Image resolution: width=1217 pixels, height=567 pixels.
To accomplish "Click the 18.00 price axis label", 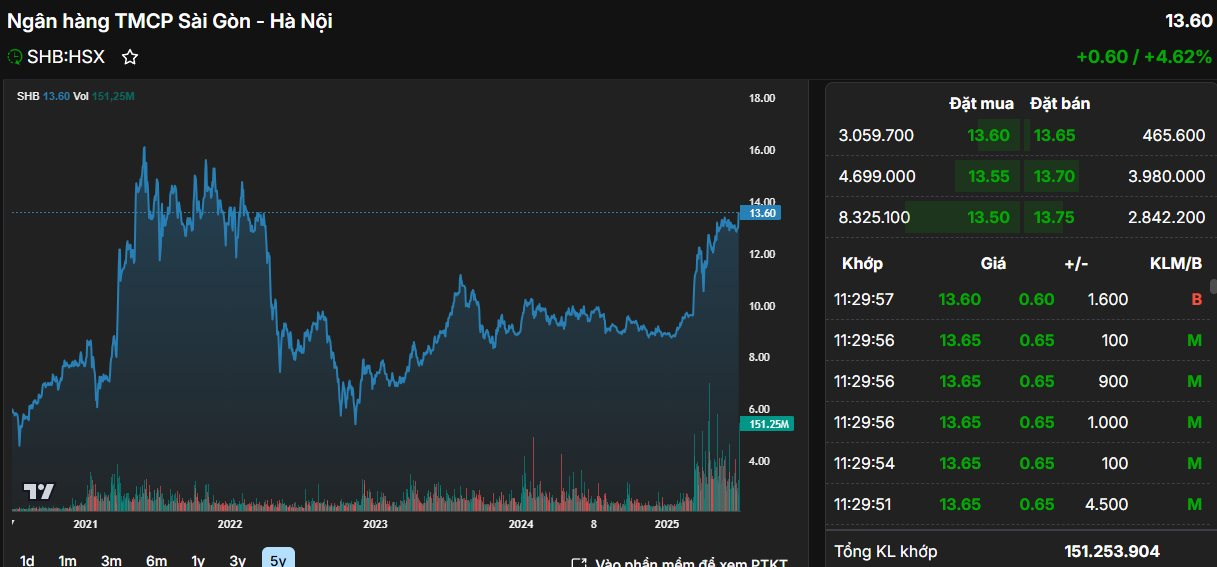I will click(x=762, y=98).
